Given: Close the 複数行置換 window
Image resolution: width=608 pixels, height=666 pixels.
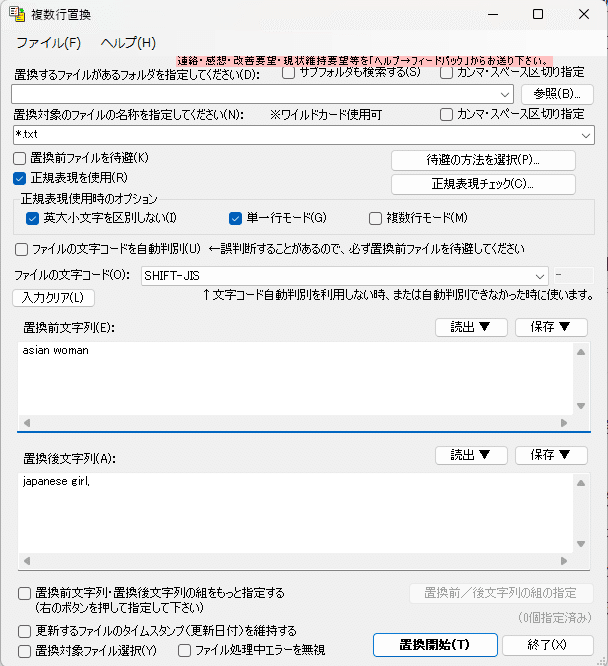Looking at the screenshot, I should [584, 14].
